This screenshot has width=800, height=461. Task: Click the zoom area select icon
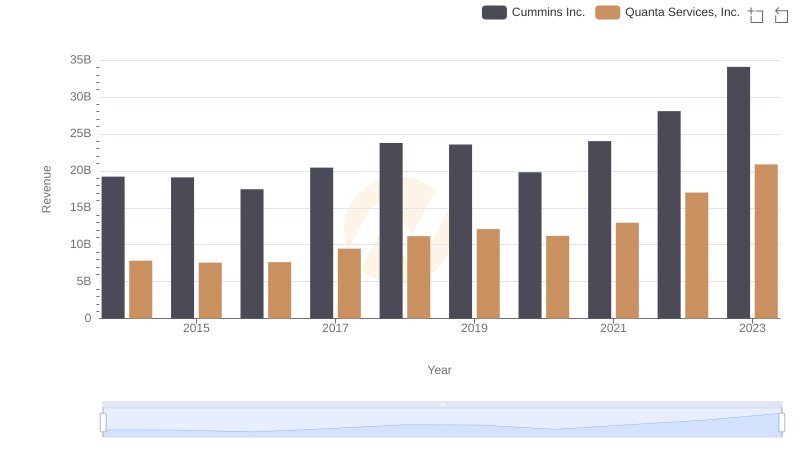[756, 15]
